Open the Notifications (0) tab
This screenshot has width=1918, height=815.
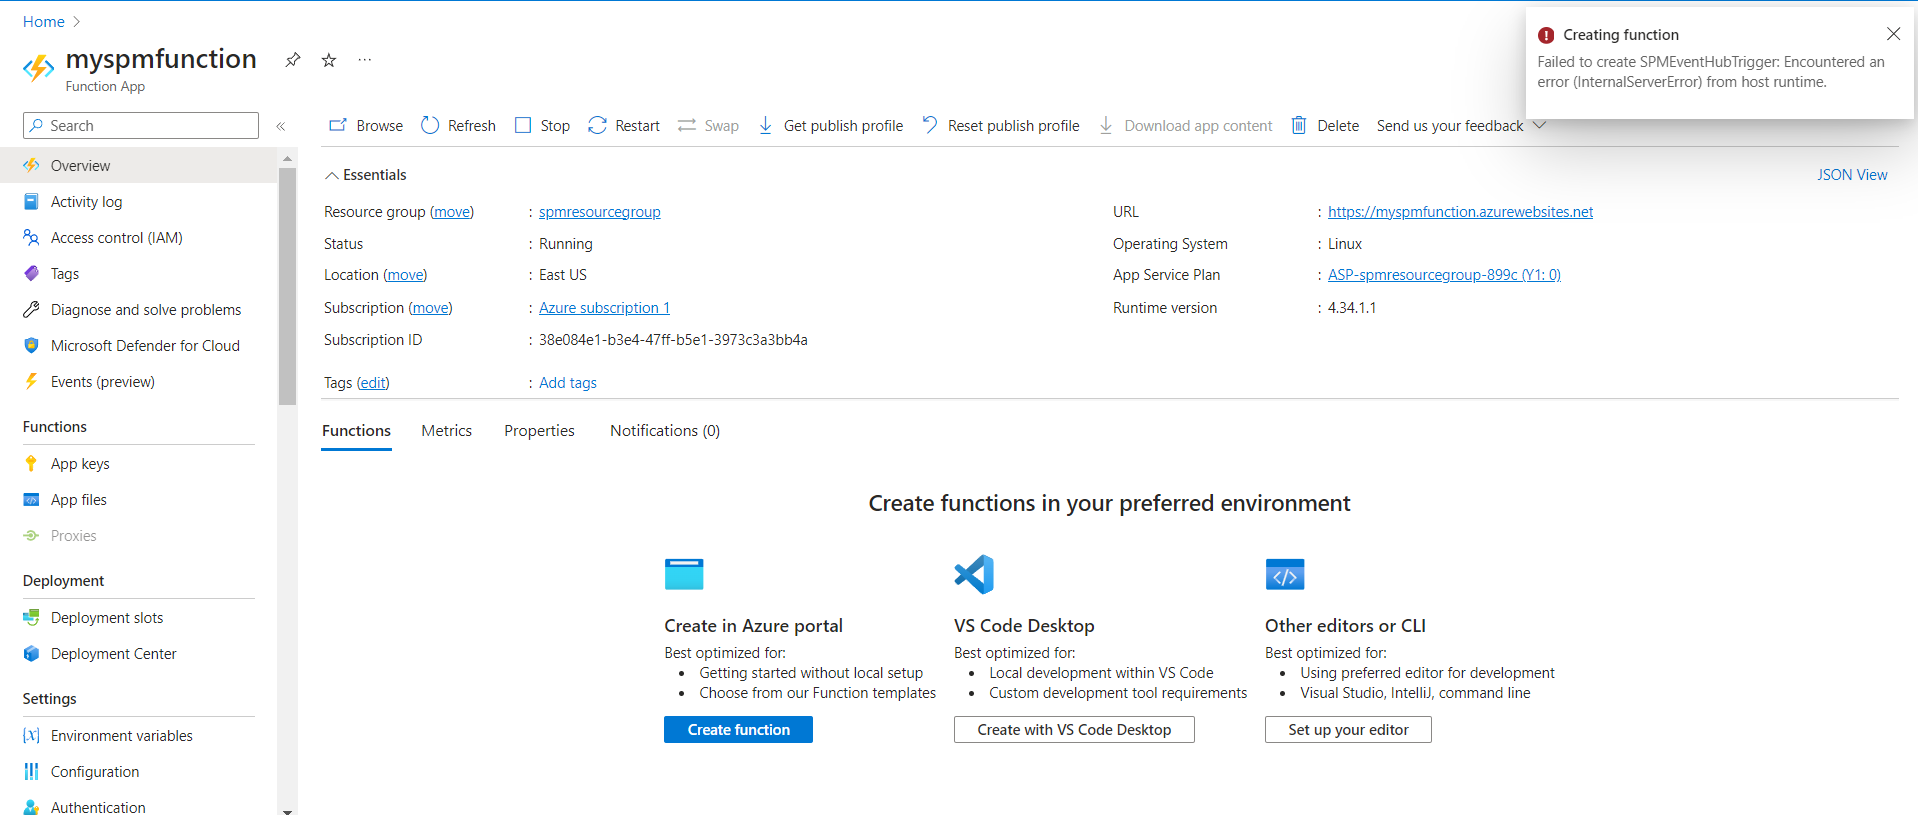coord(665,431)
